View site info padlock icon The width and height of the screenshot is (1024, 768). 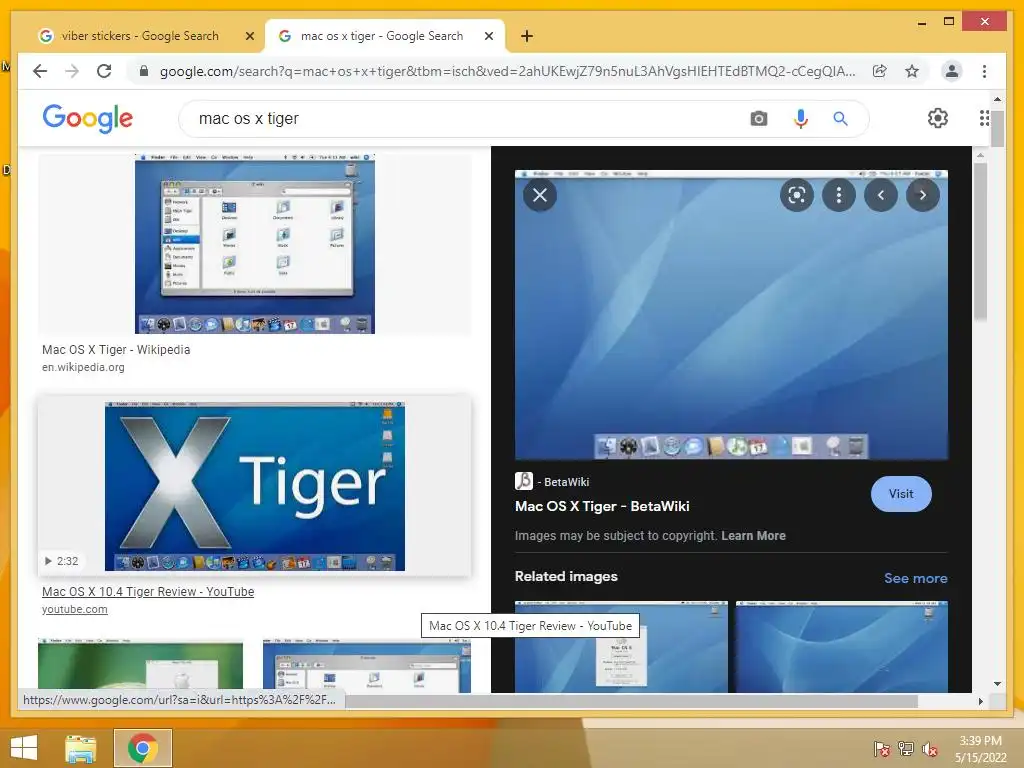pos(144,71)
